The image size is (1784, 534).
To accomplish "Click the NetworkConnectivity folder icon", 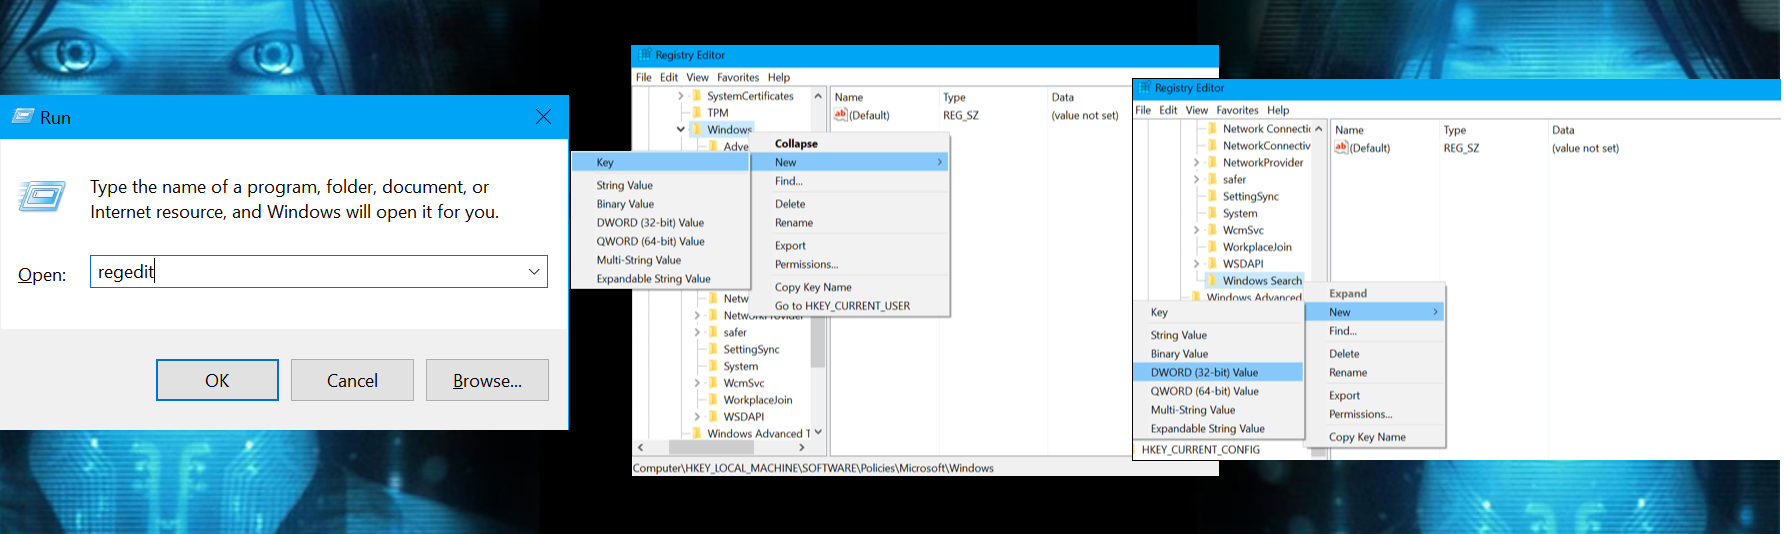I will click(x=1212, y=146).
